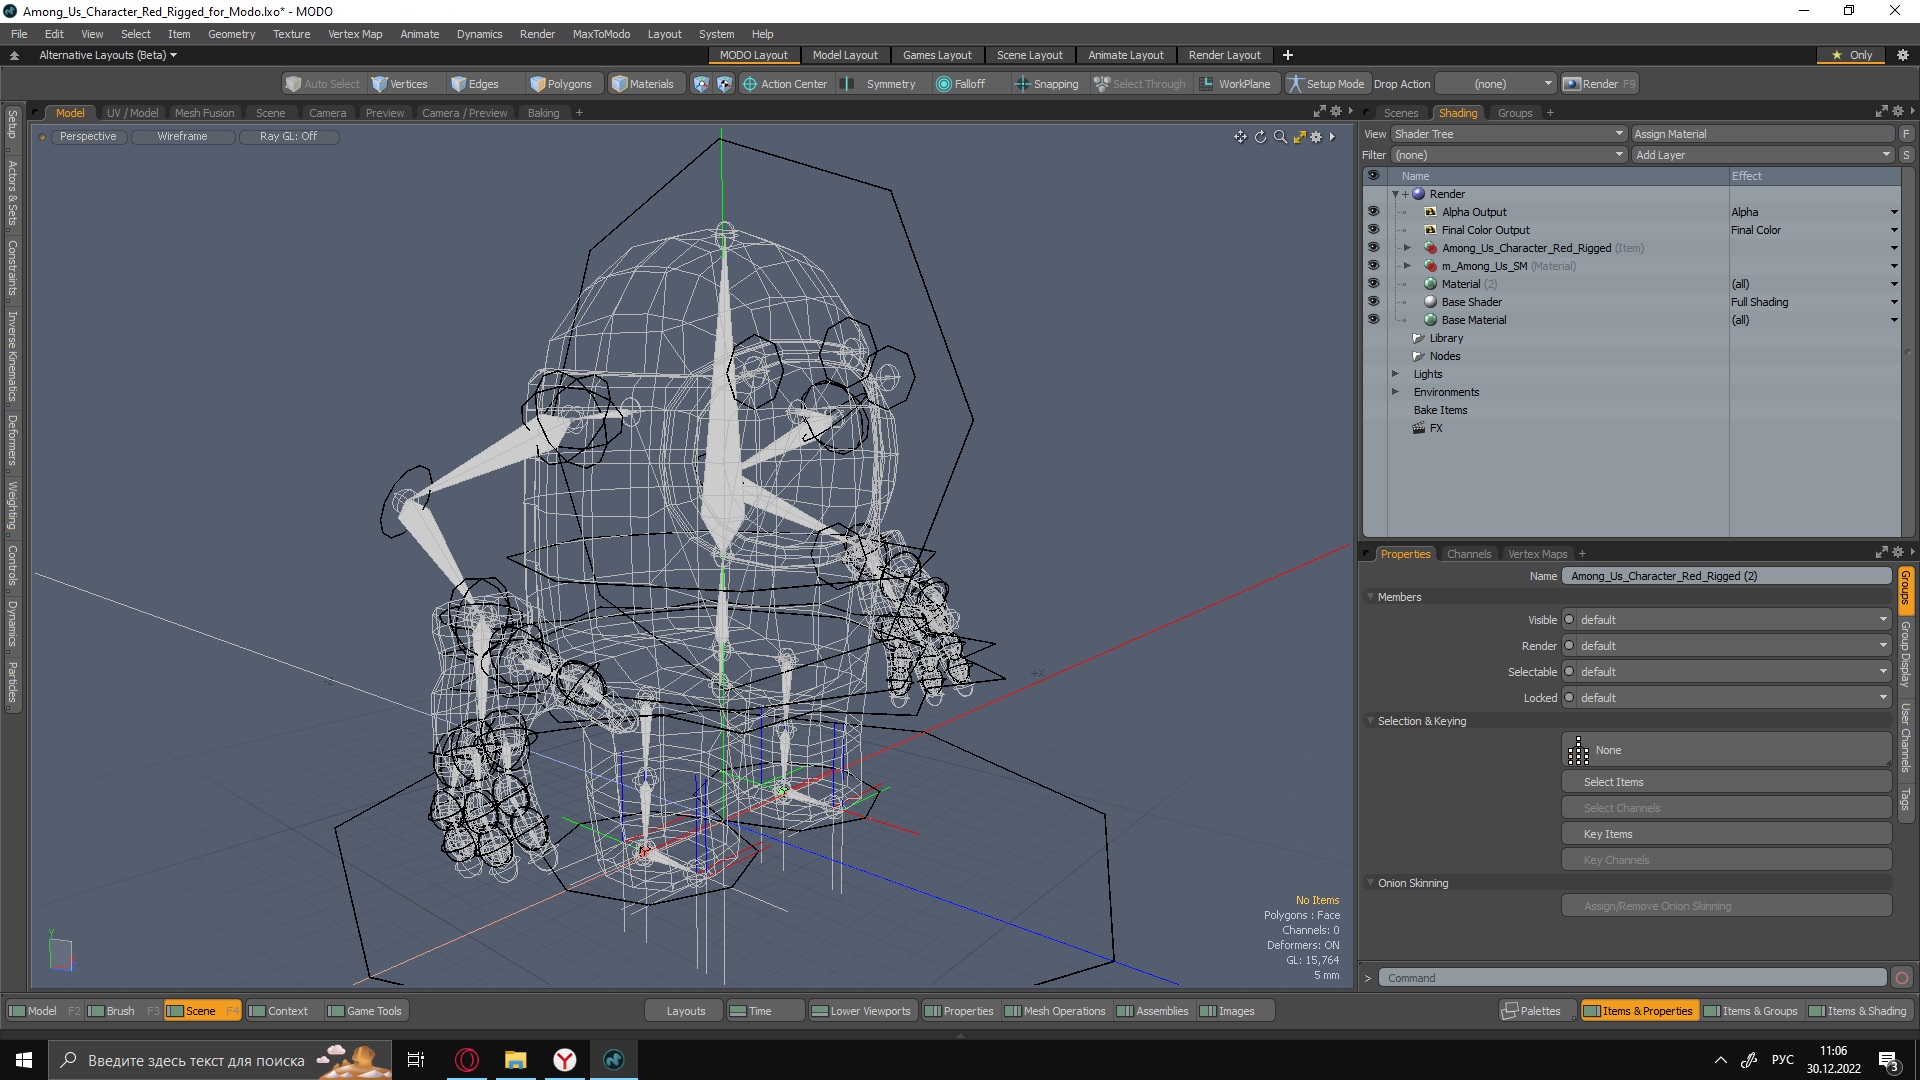Open the View Shader Tree dropdown
The height and width of the screenshot is (1080, 1920).
(x=1509, y=134)
